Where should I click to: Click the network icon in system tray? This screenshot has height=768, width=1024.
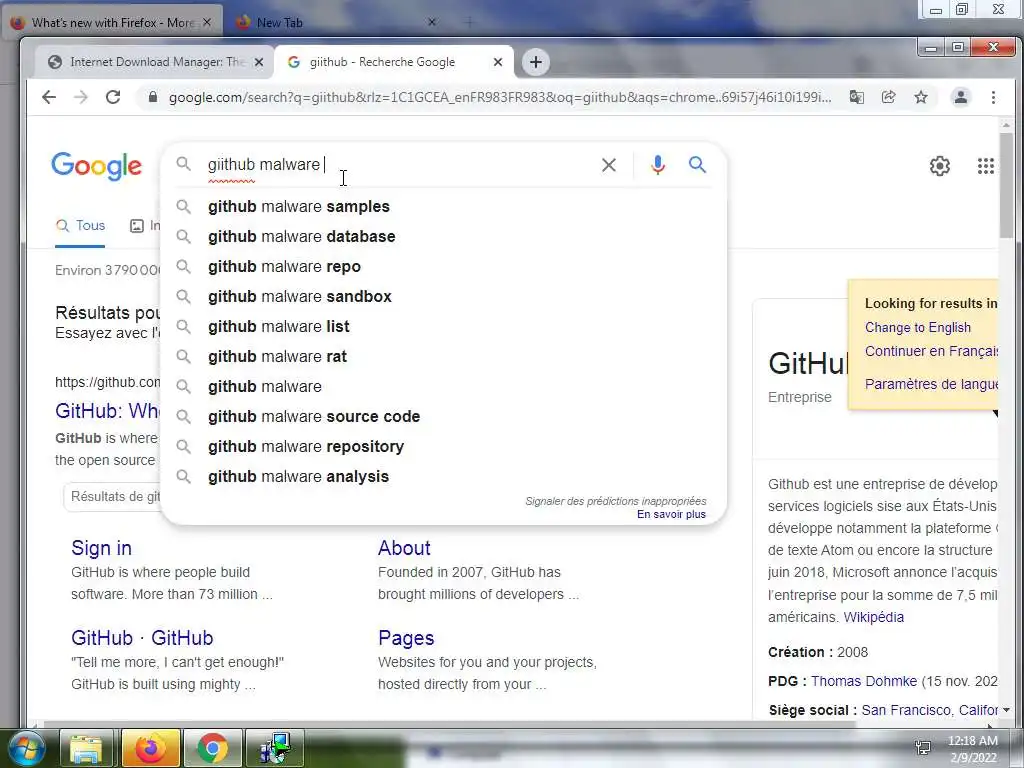coord(923,748)
